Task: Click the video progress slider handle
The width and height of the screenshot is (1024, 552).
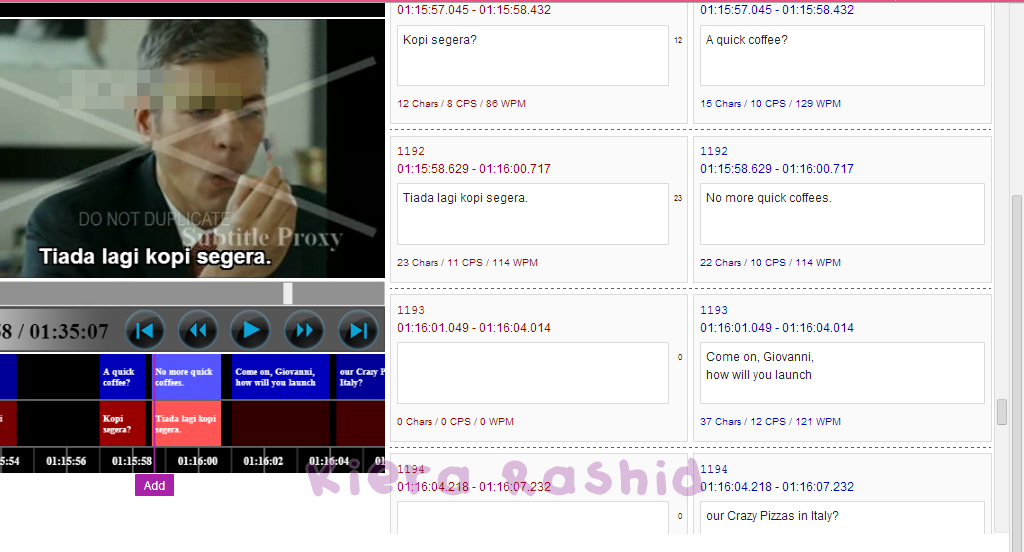Action: (287, 293)
